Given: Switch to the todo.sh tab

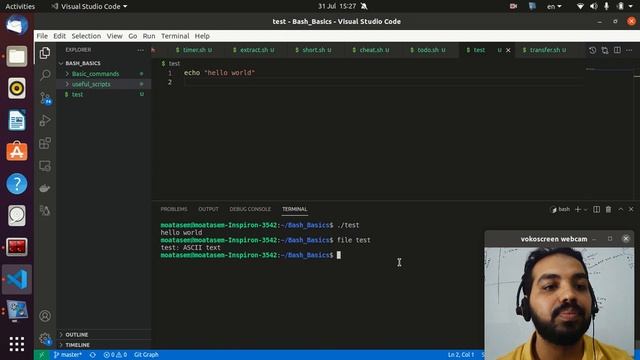Looking at the screenshot, I should click(x=428, y=50).
